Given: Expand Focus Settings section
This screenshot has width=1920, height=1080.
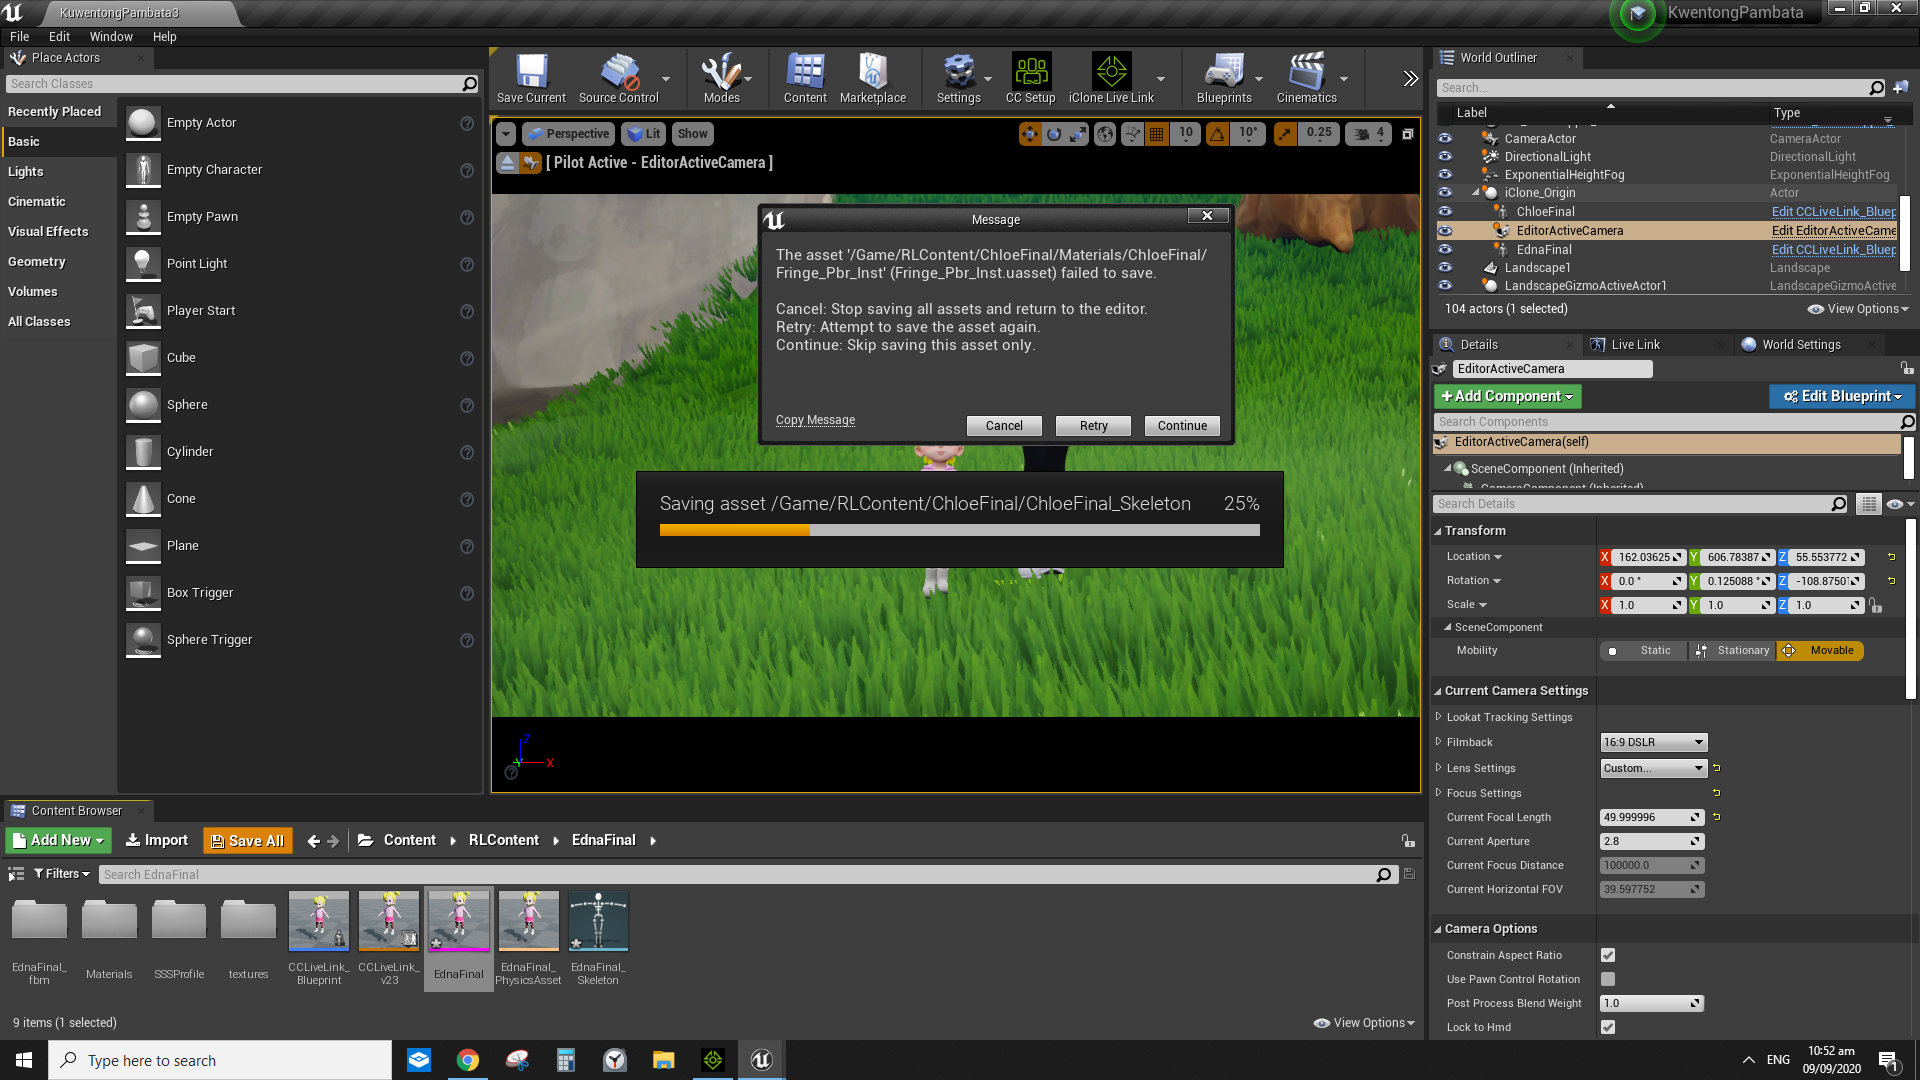Looking at the screenshot, I should [x=1438, y=792].
